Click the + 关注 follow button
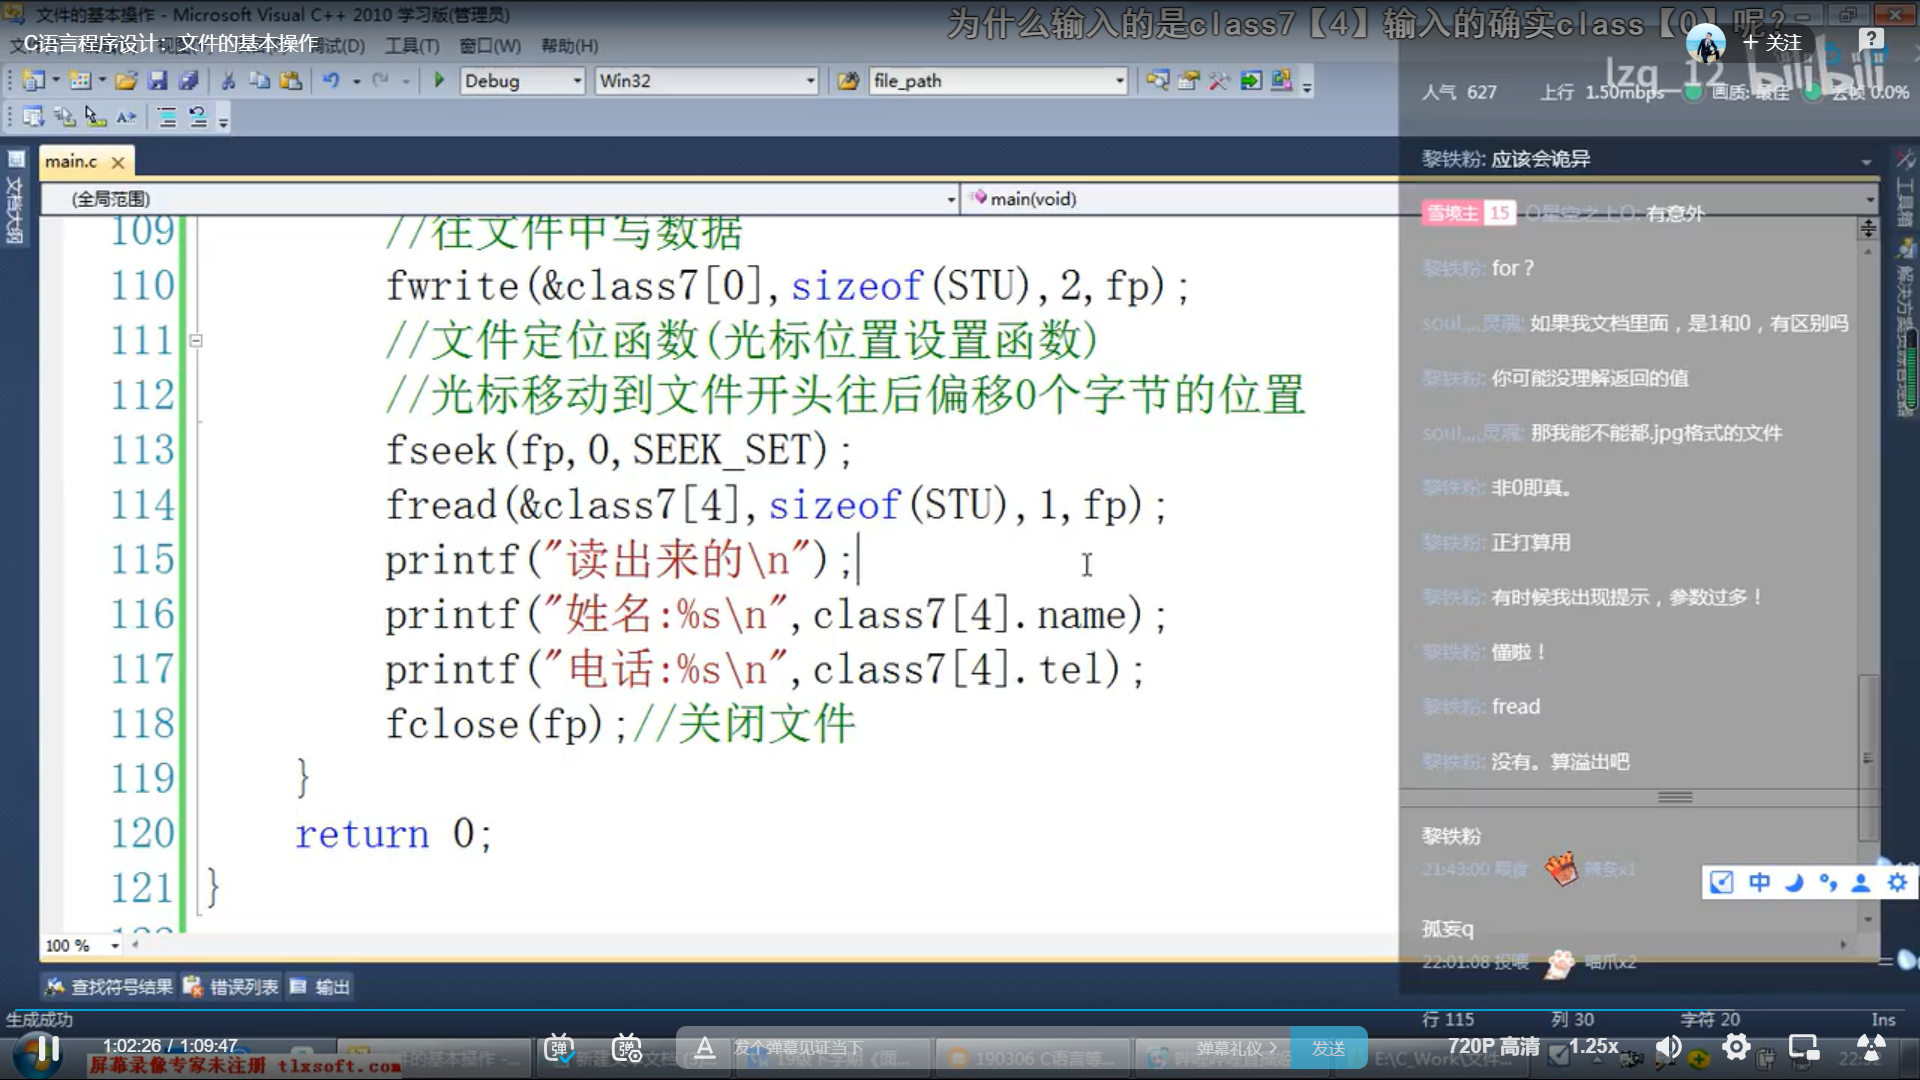Viewport: 1920px width, 1080px height. 1772,43
